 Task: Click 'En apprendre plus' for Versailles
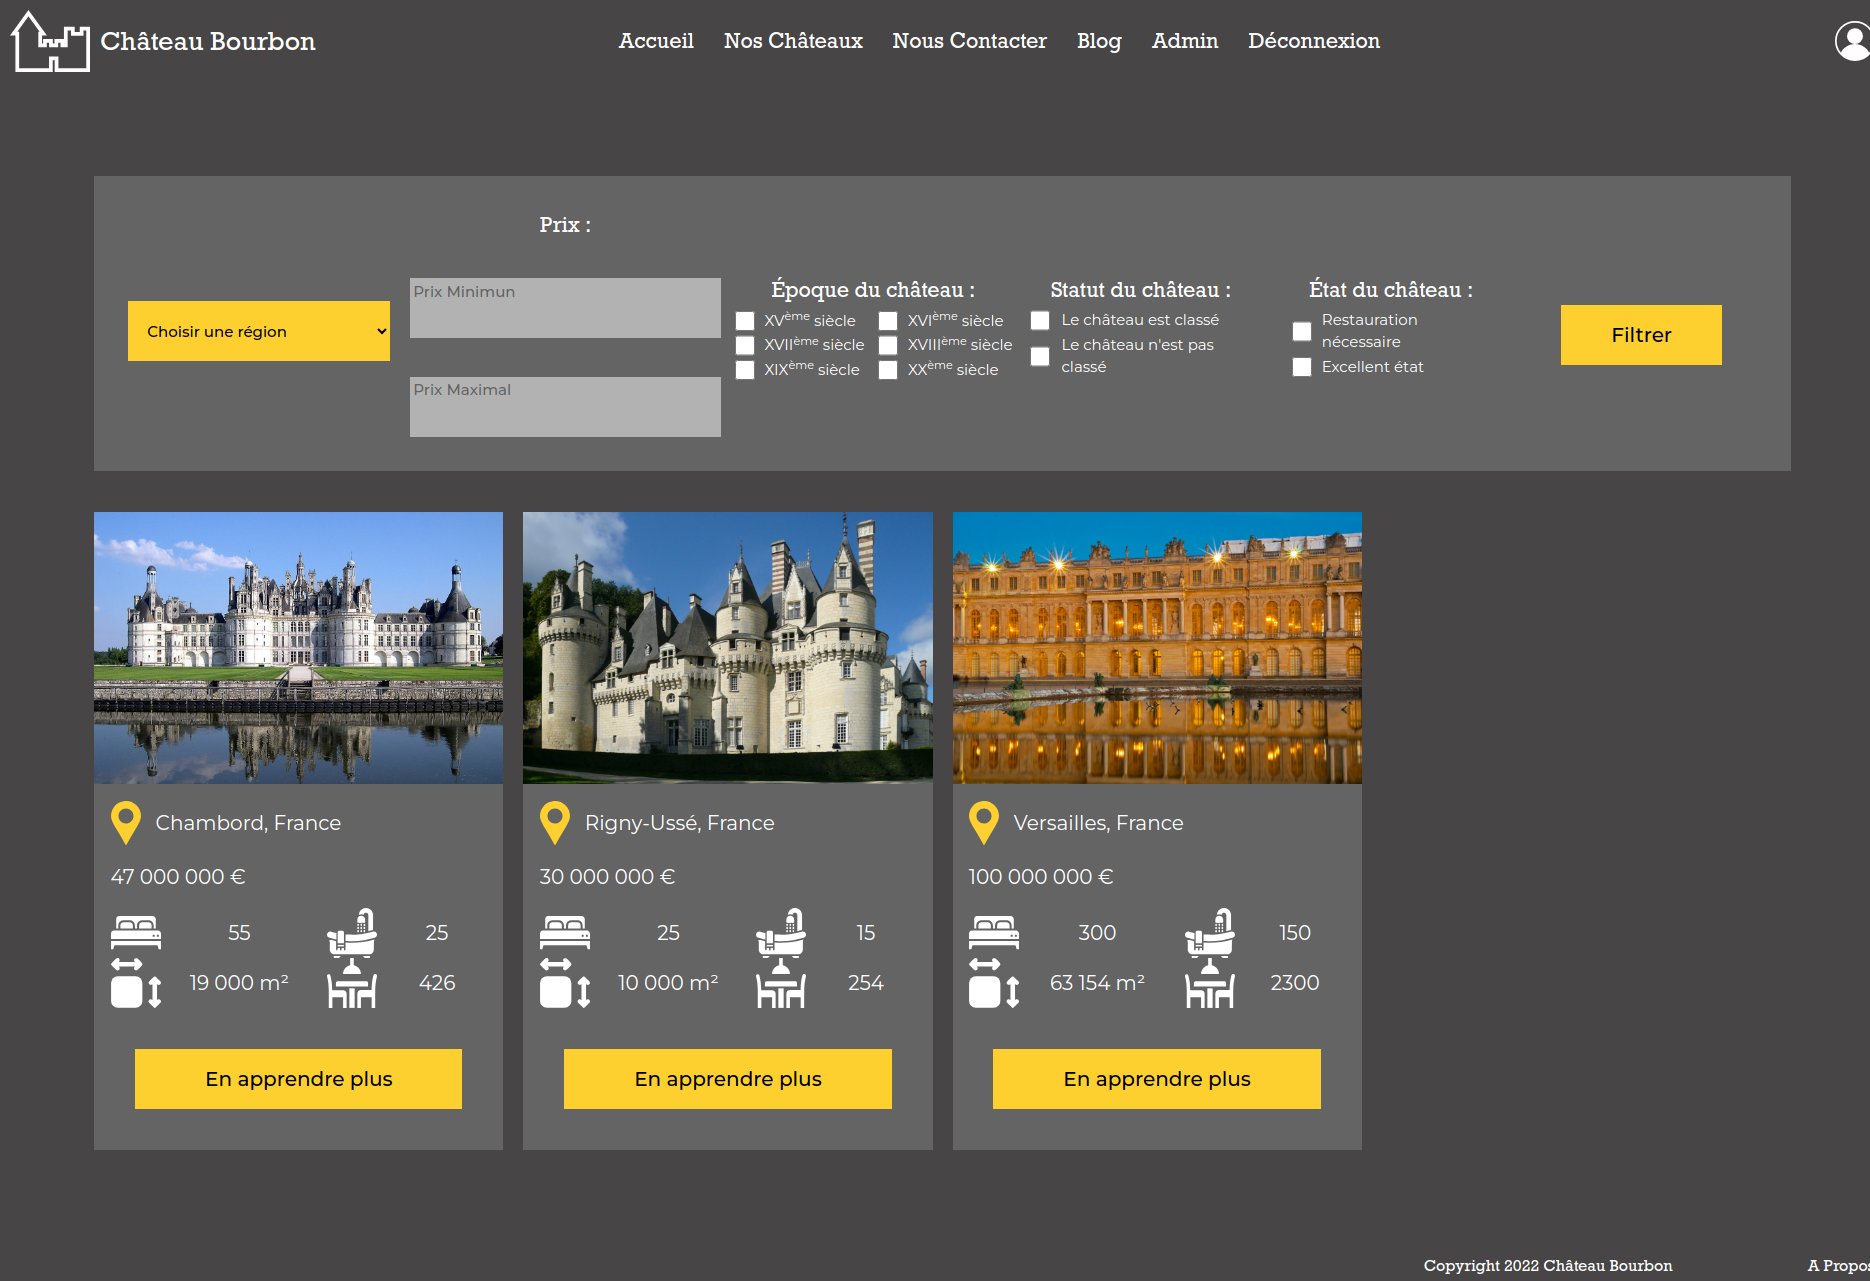pos(1157,1079)
